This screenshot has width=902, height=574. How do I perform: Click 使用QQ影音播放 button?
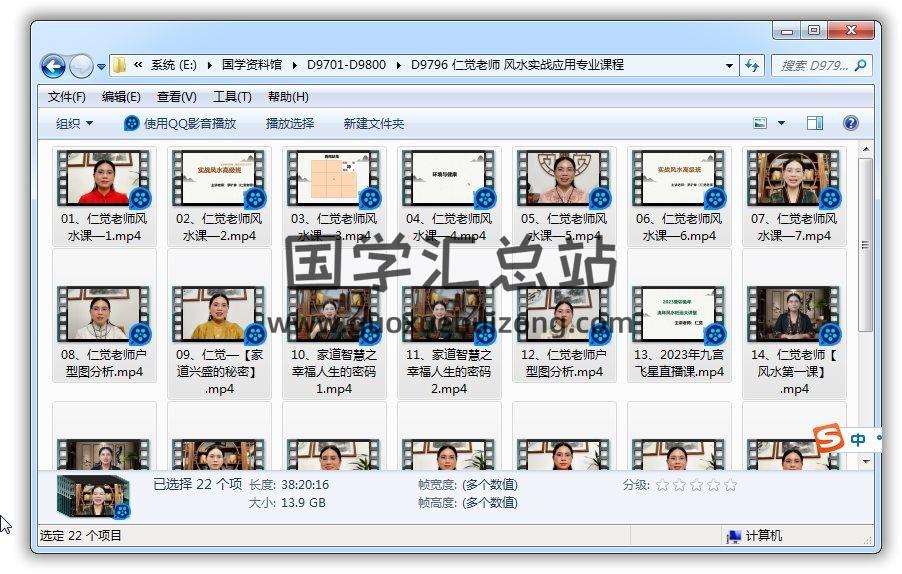pos(180,123)
